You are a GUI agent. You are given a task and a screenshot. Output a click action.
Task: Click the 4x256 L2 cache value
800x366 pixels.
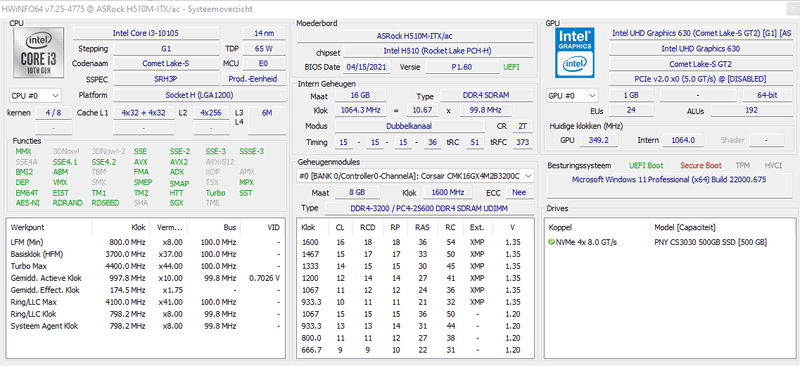point(211,113)
